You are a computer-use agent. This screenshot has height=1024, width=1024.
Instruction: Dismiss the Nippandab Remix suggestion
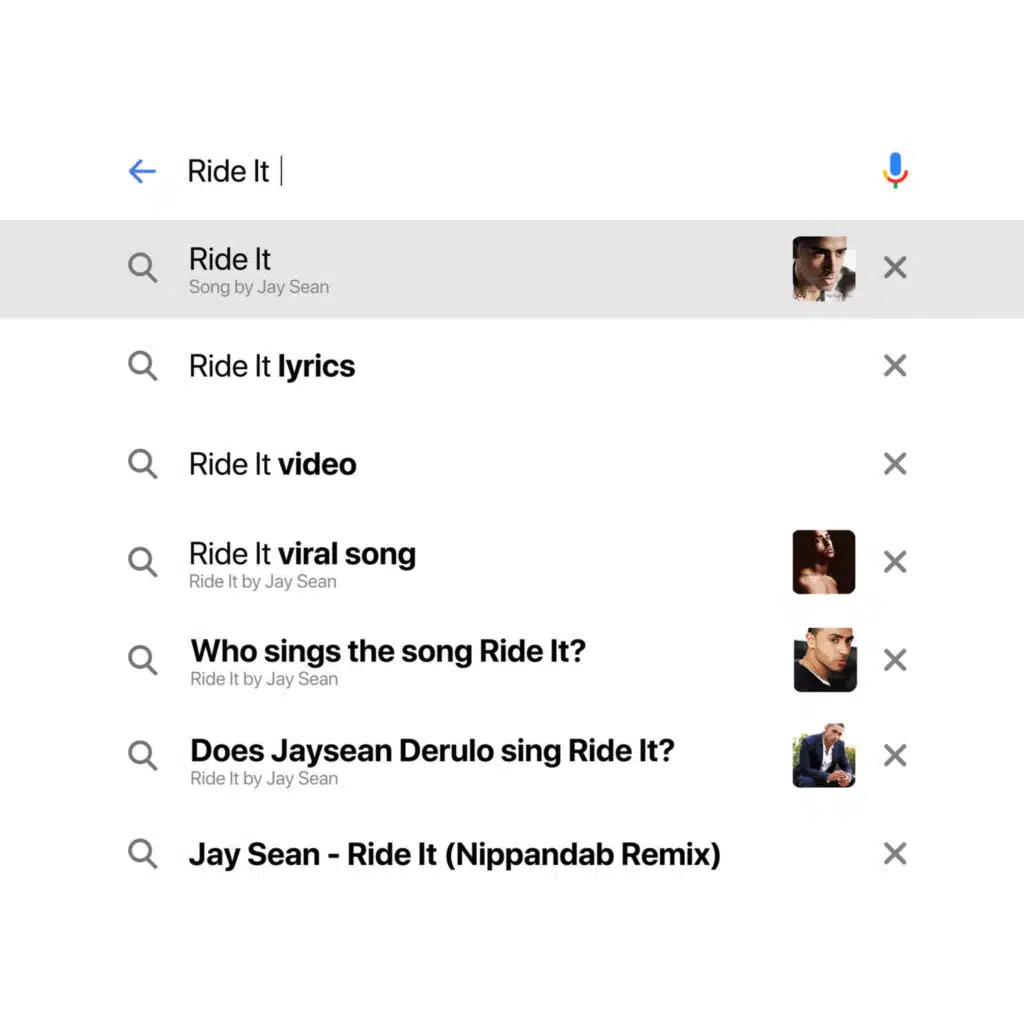click(x=895, y=854)
